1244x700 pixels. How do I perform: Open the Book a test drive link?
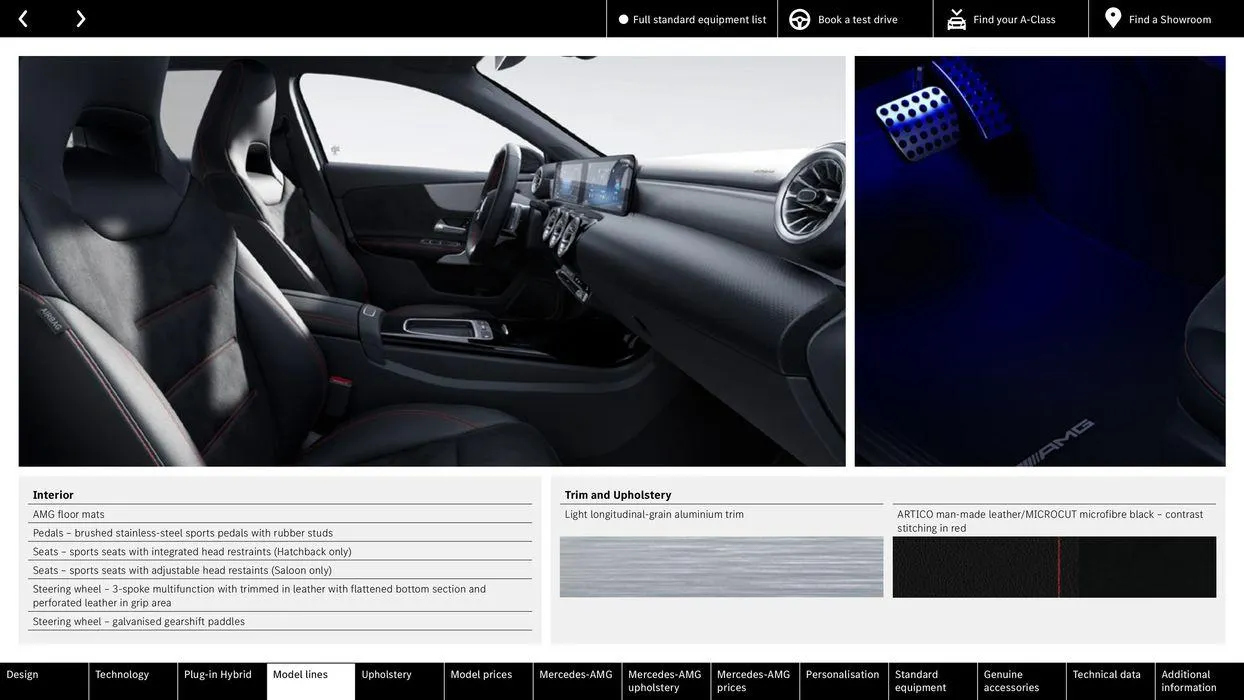pyautogui.click(x=857, y=19)
